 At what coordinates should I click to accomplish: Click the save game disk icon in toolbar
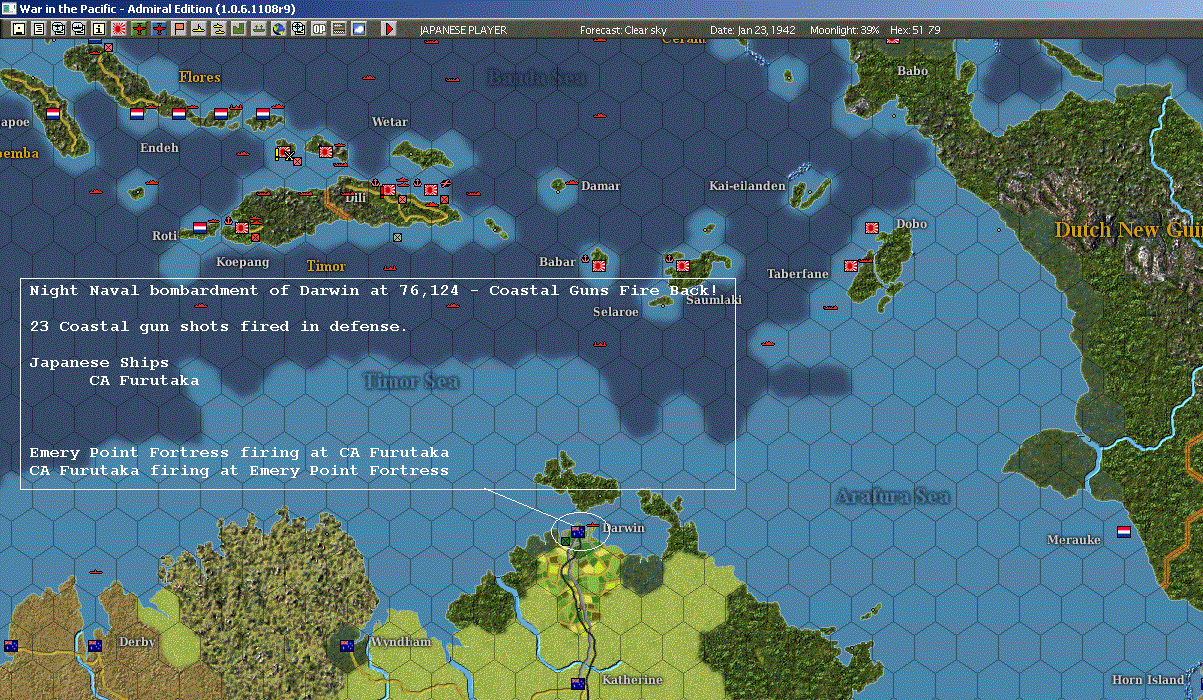(18, 29)
